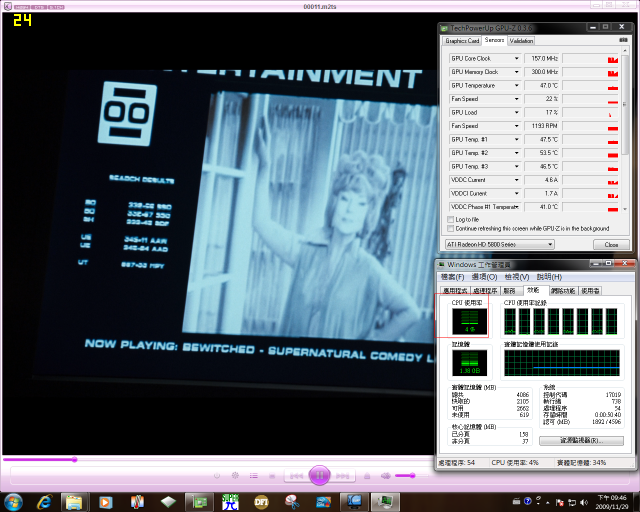Click the white diamond taskbar icon
This screenshot has height=512, width=640.
pyautogui.click(x=168, y=502)
